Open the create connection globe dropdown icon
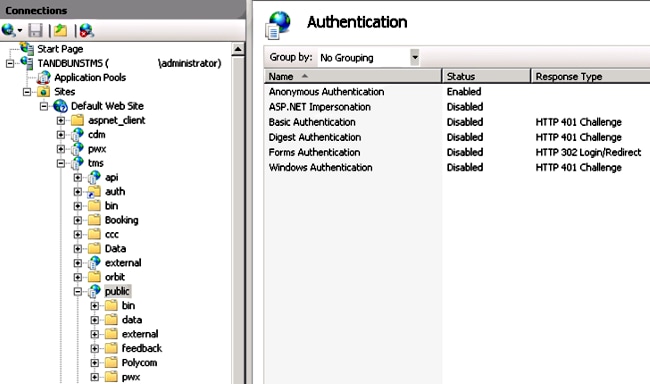The width and height of the screenshot is (650, 384). coord(11,30)
